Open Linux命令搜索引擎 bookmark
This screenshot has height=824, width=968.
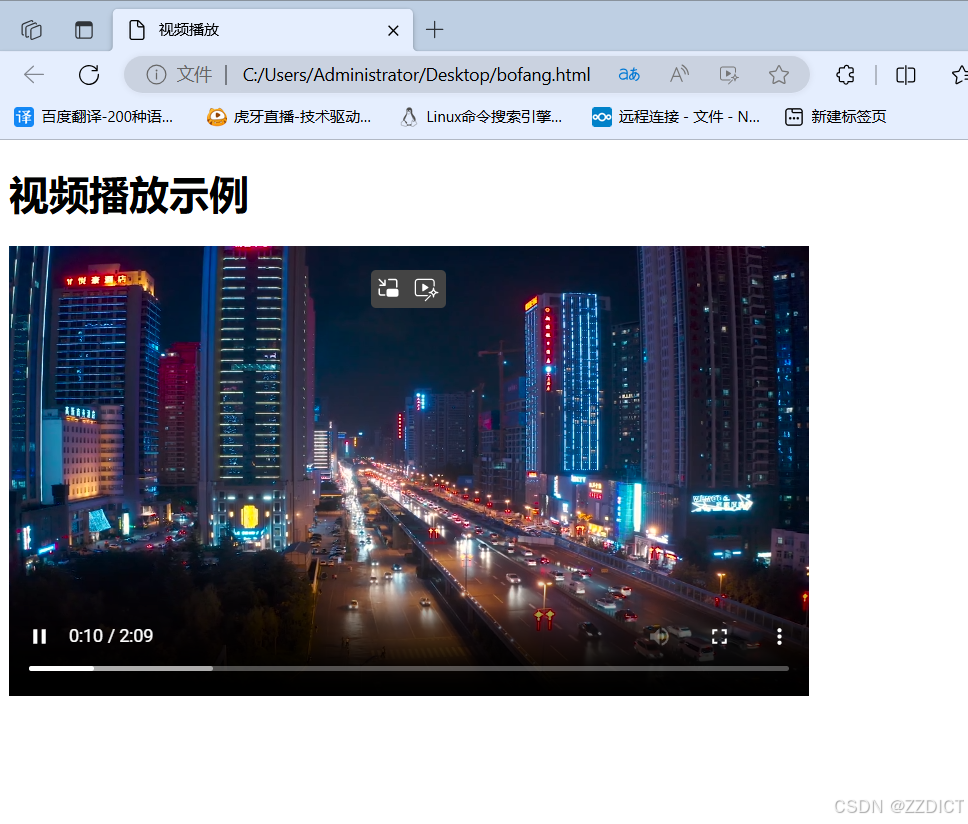coord(482,117)
